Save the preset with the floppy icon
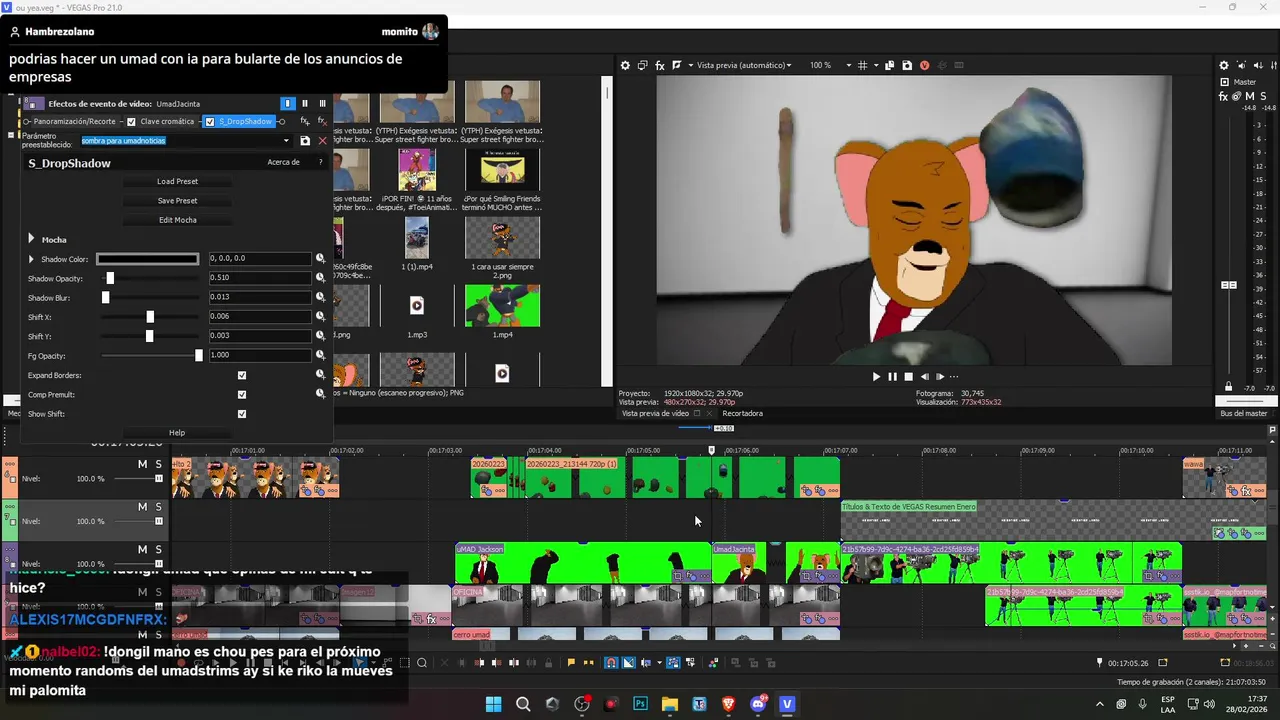The height and width of the screenshot is (720, 1280). click(x=305, y=141)
